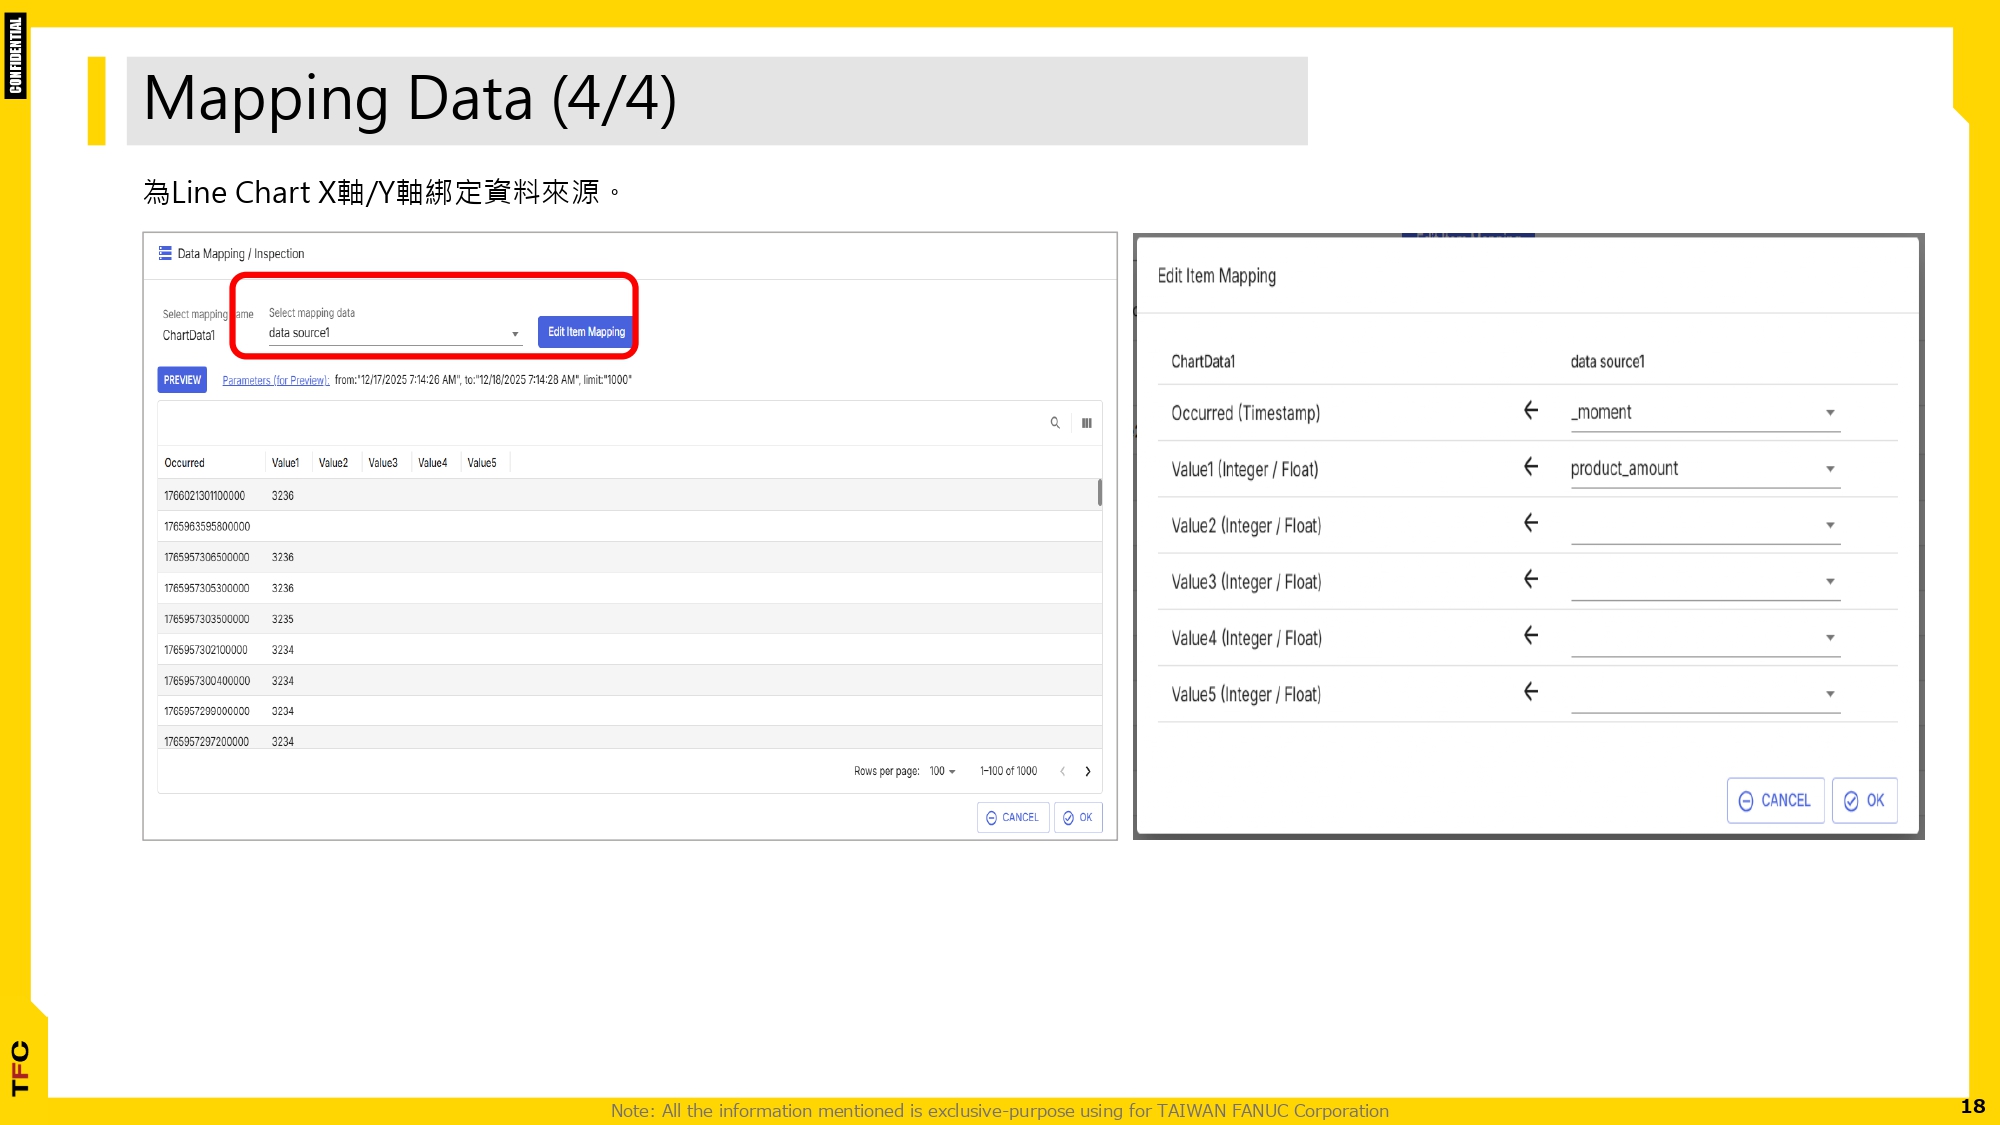Click OK in the Edit Item Mapping dialog
The width and height of the screenshot is (2000, 1125).
1864,800
